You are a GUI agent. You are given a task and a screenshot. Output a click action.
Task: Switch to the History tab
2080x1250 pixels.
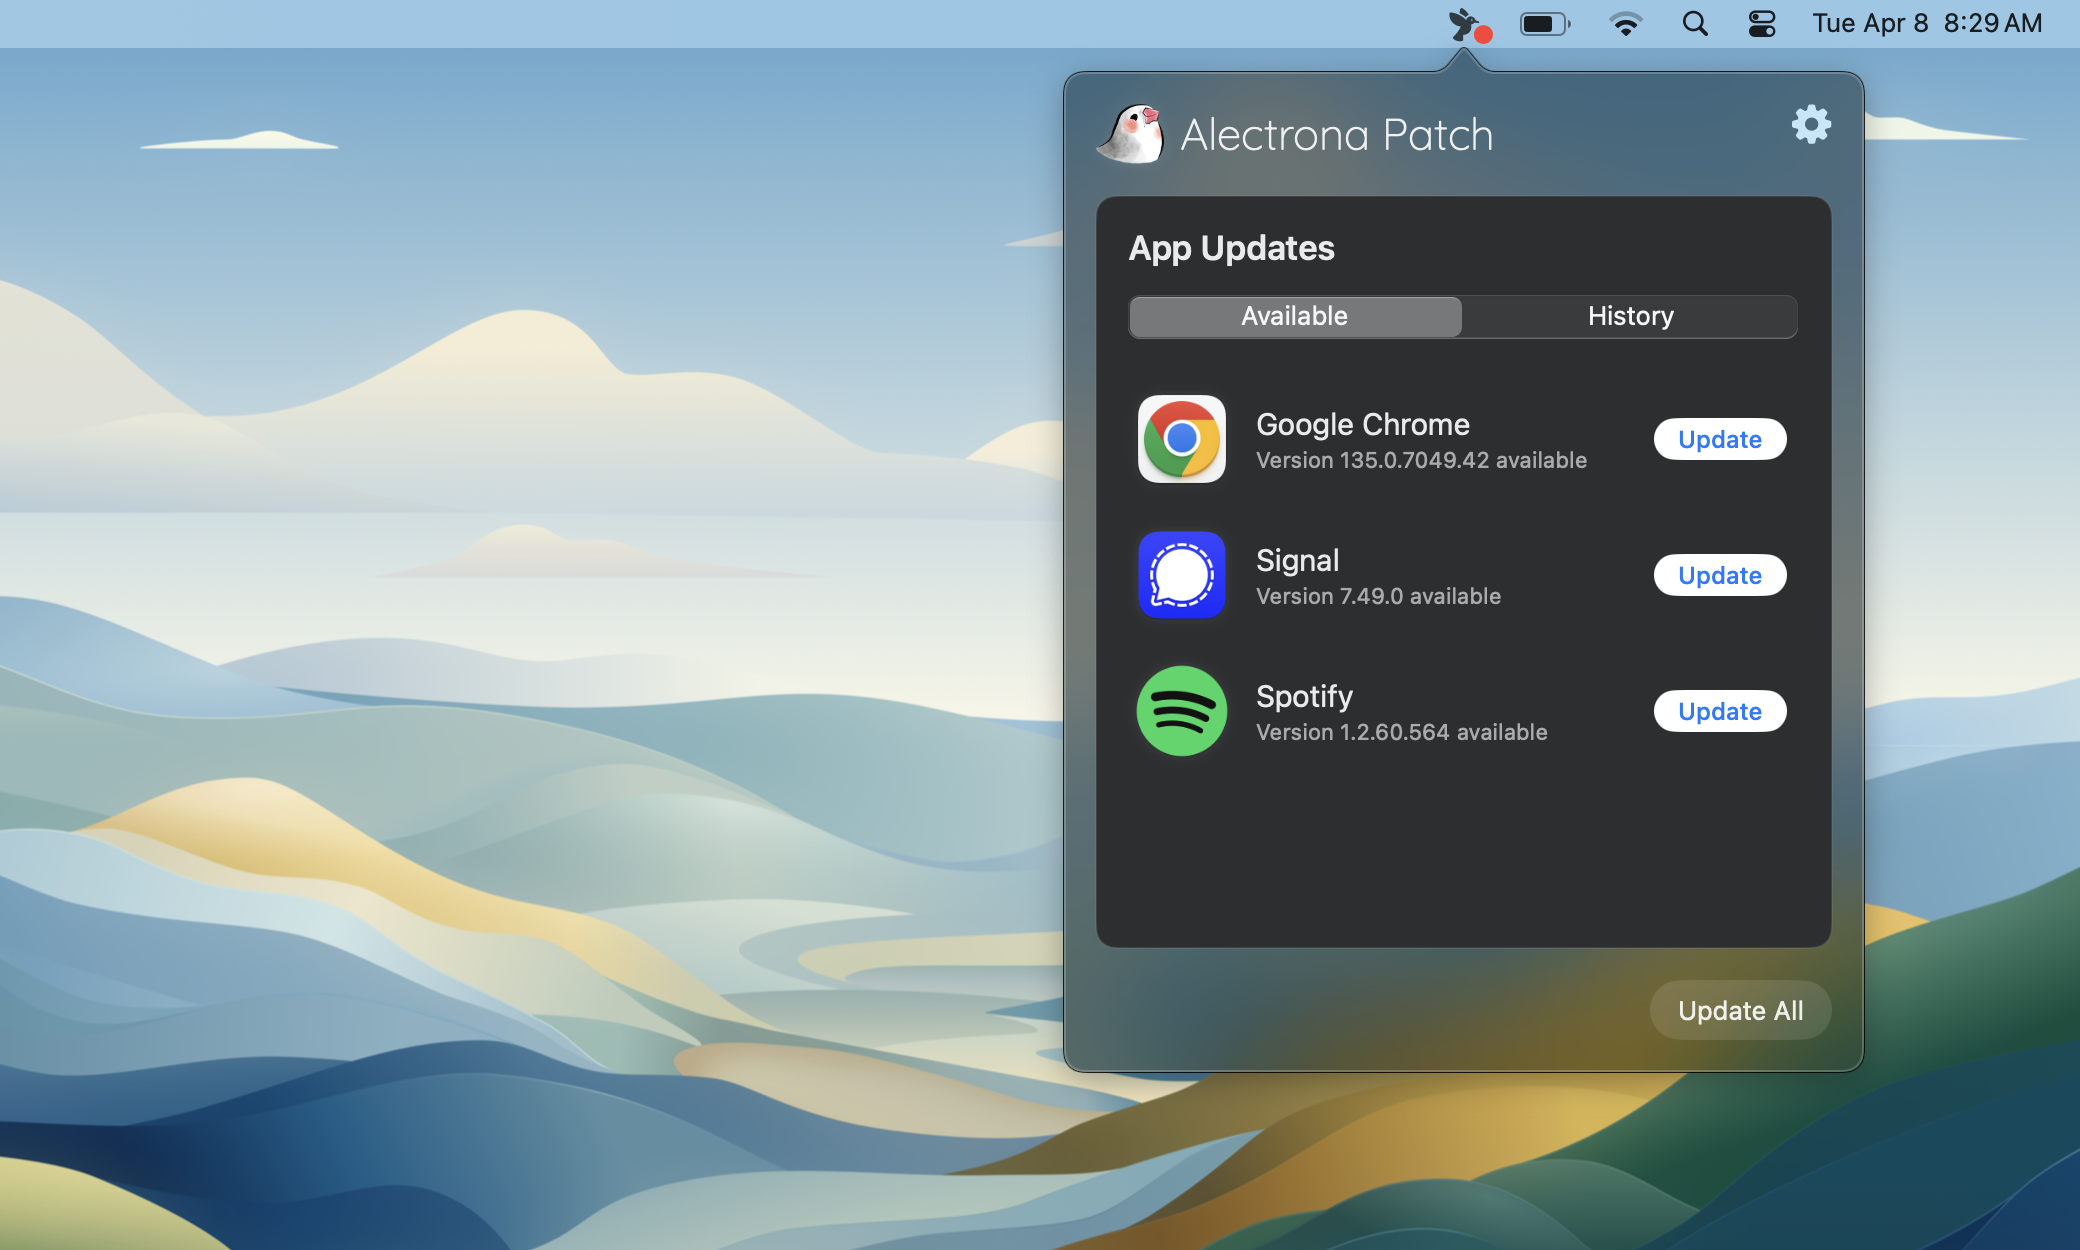pos(1630,316)
